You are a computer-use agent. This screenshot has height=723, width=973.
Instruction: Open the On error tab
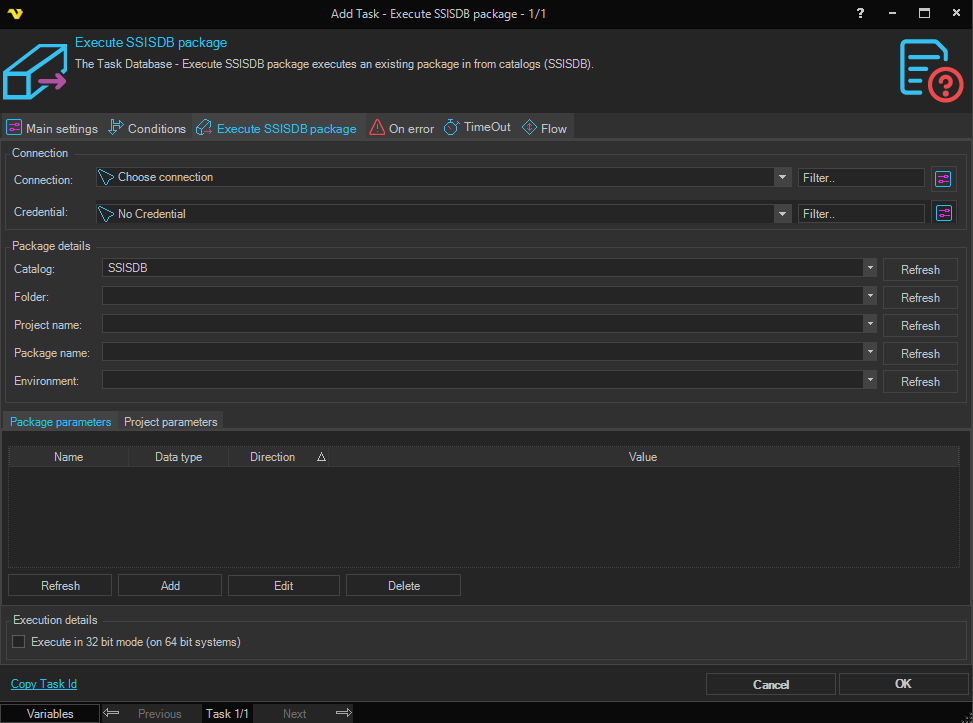(x=402, y=128)
